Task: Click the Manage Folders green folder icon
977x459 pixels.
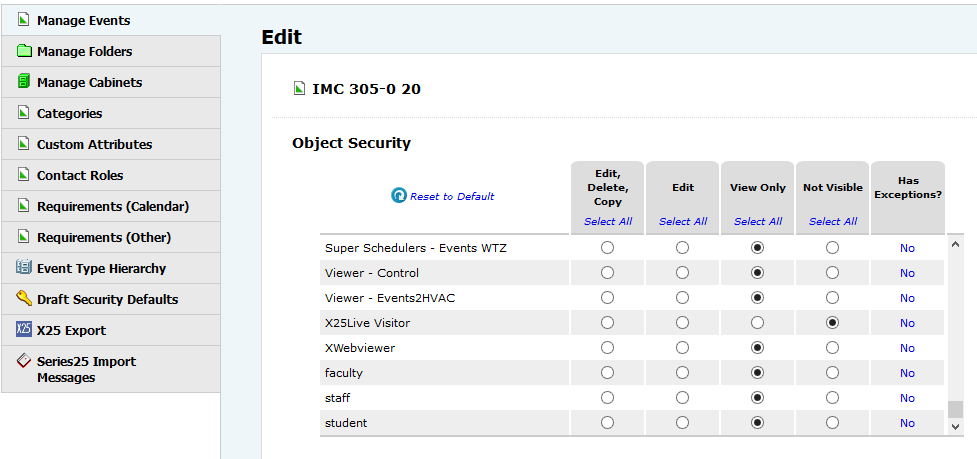Action: (x=24, y=51)
